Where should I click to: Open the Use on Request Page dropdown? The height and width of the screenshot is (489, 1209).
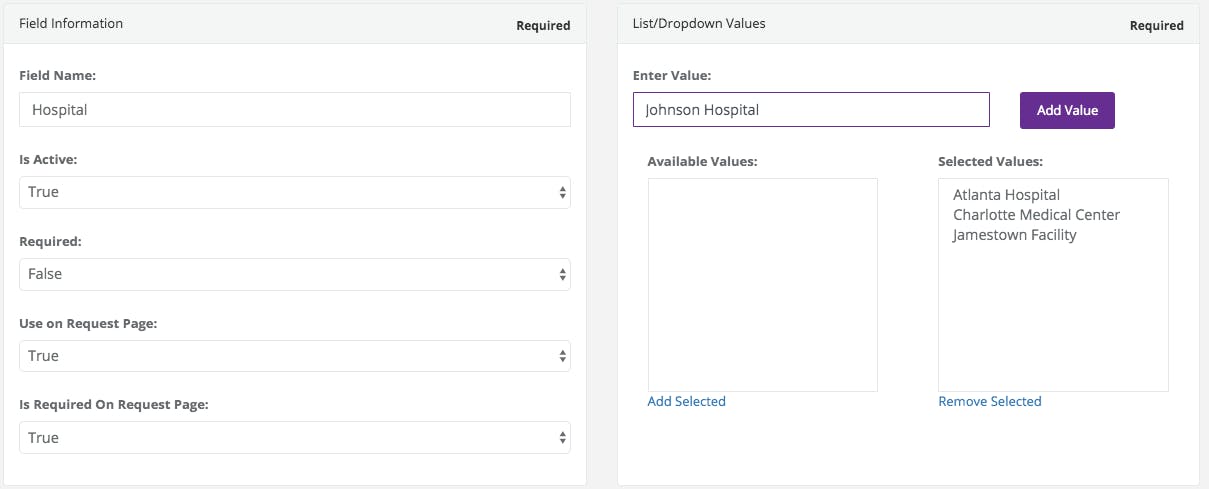point(294,356)
